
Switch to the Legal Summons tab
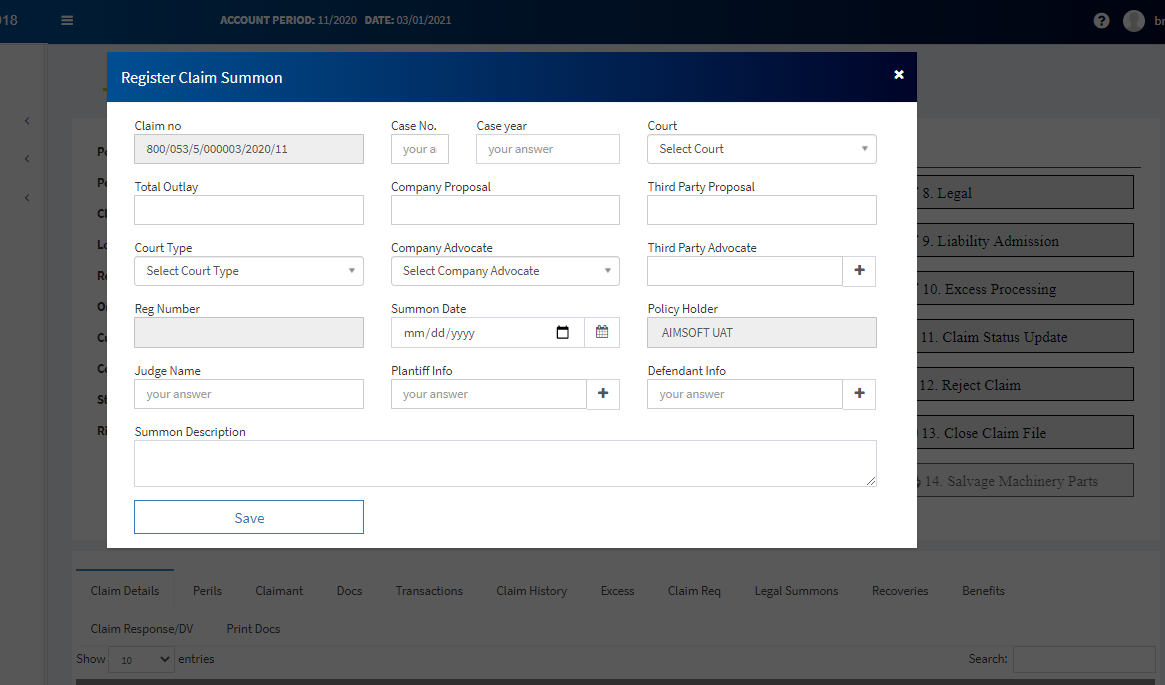pos(796,591)
